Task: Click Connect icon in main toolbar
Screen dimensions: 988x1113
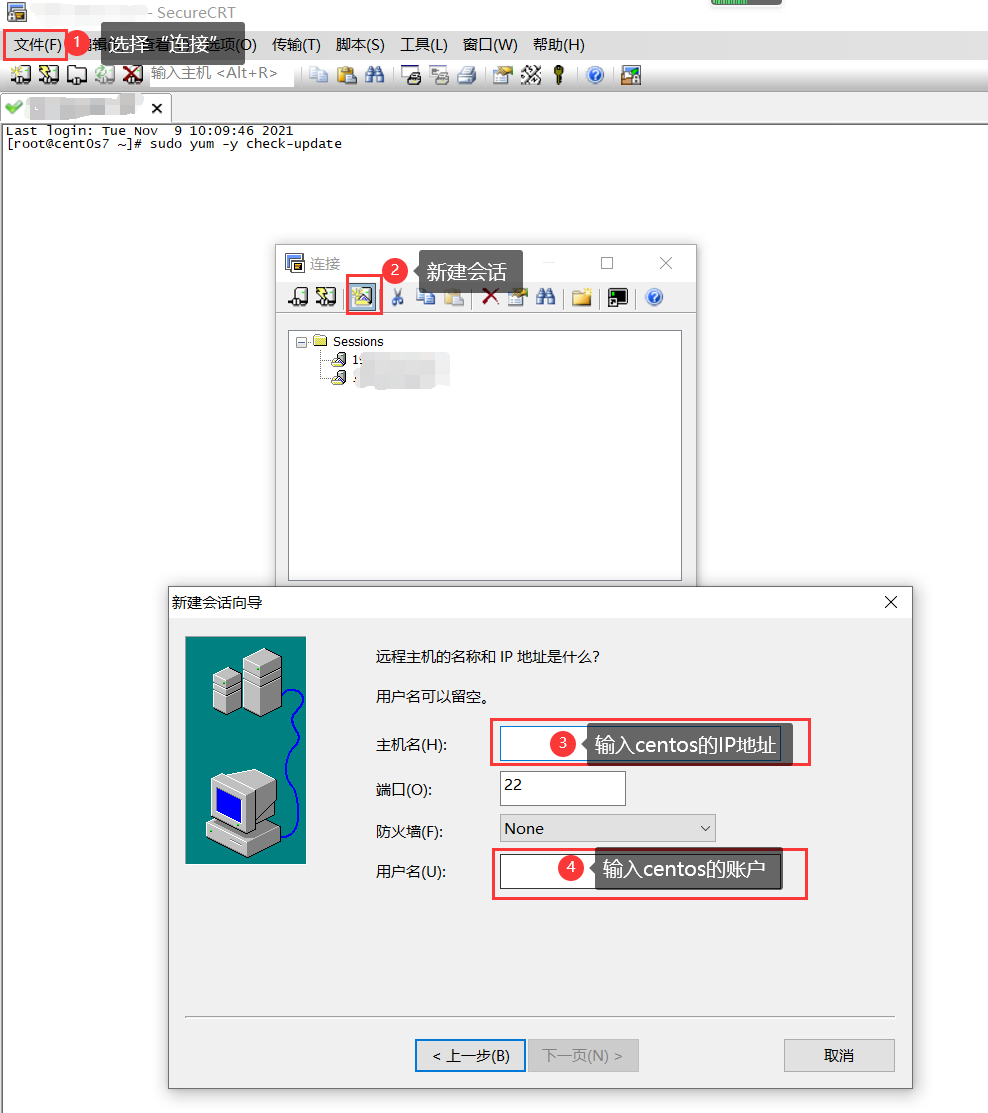Action: coord(21,75)
